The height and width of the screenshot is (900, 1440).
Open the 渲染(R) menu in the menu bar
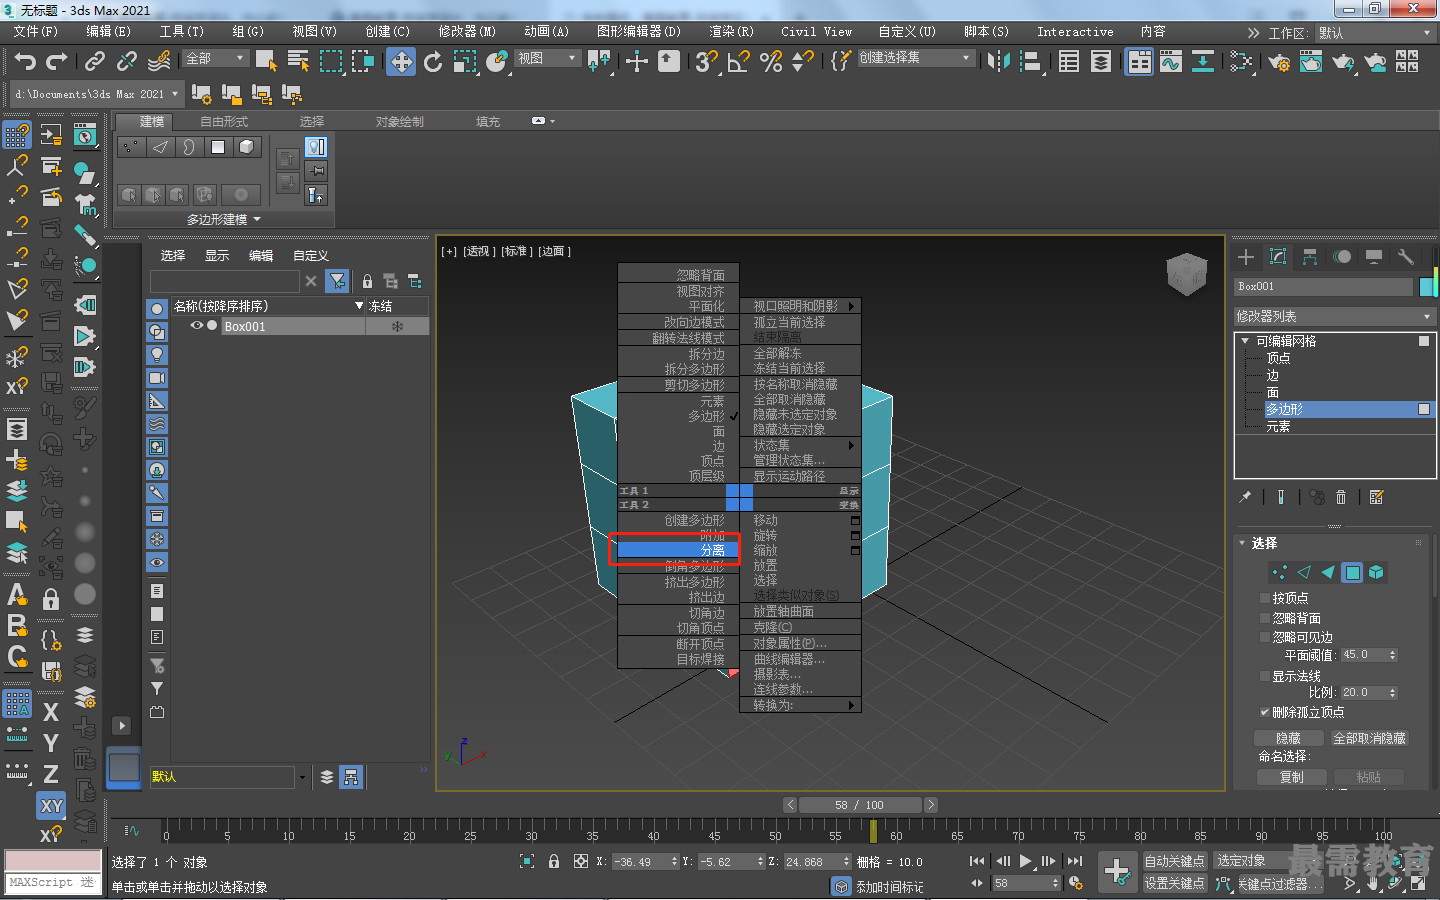731,32
